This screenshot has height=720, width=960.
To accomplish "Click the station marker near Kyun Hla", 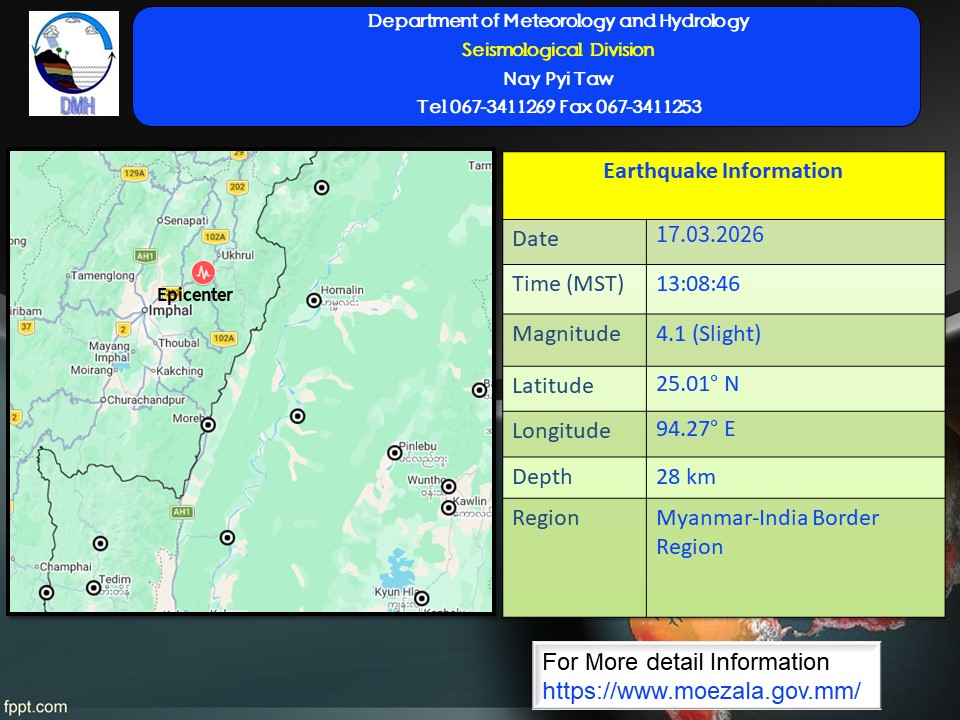I will (422, 598).
